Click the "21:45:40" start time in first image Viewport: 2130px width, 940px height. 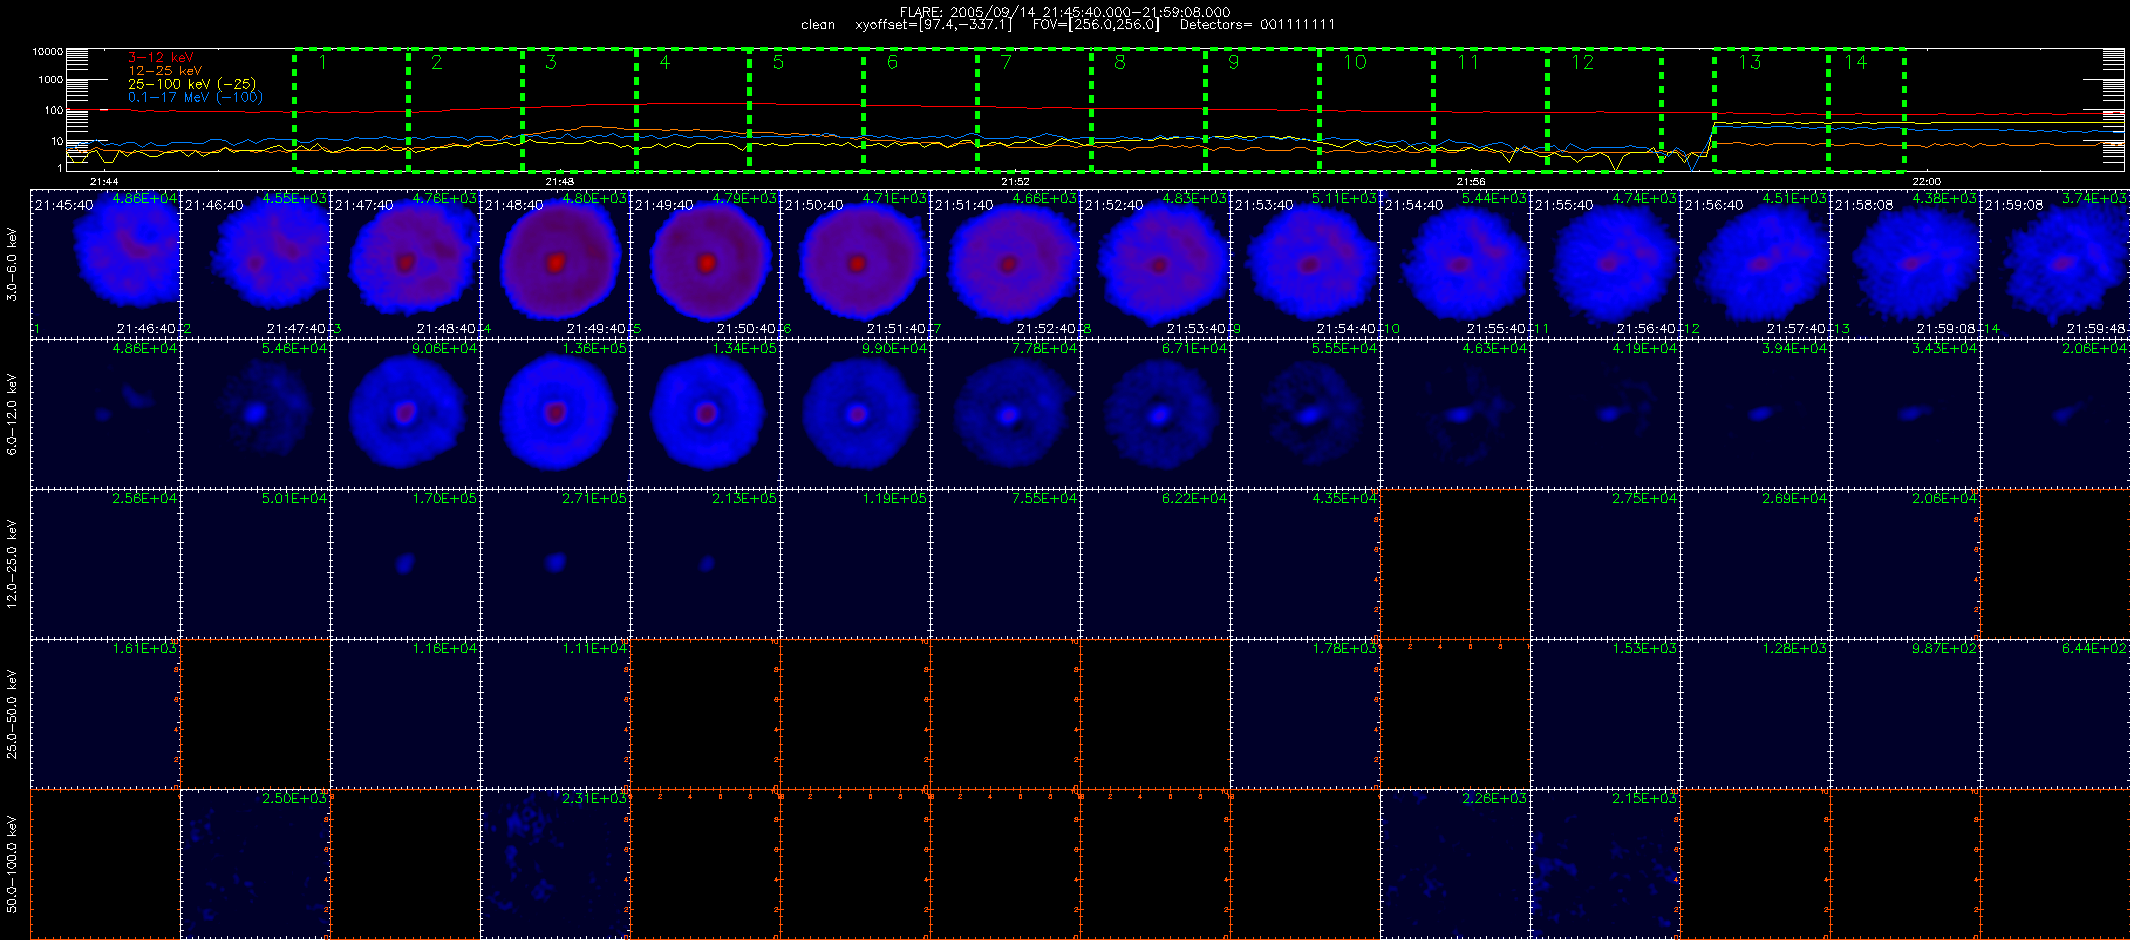[64, 205]
